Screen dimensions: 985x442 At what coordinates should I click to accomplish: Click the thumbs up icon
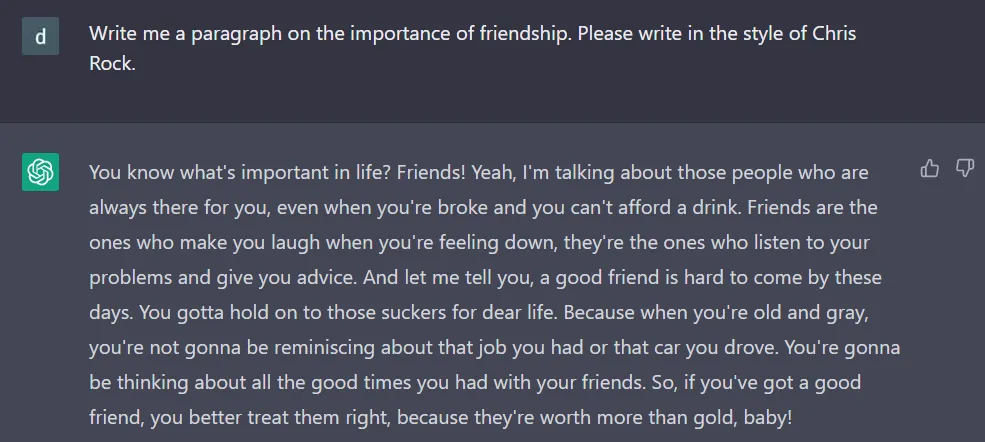pyautogui.click(x=930, y=168)
